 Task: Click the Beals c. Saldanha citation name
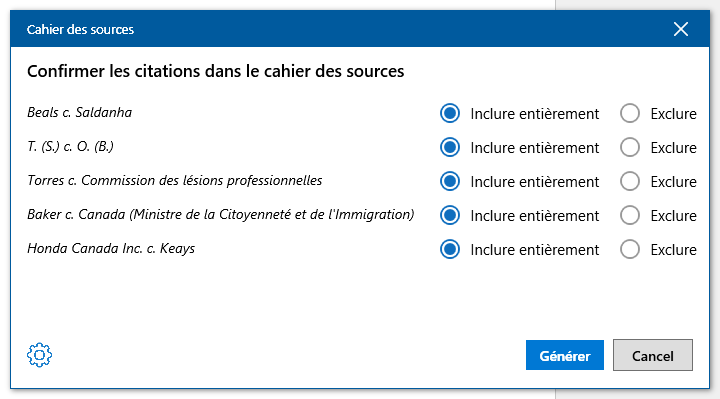pyautogui.click(x=79, y=112)
